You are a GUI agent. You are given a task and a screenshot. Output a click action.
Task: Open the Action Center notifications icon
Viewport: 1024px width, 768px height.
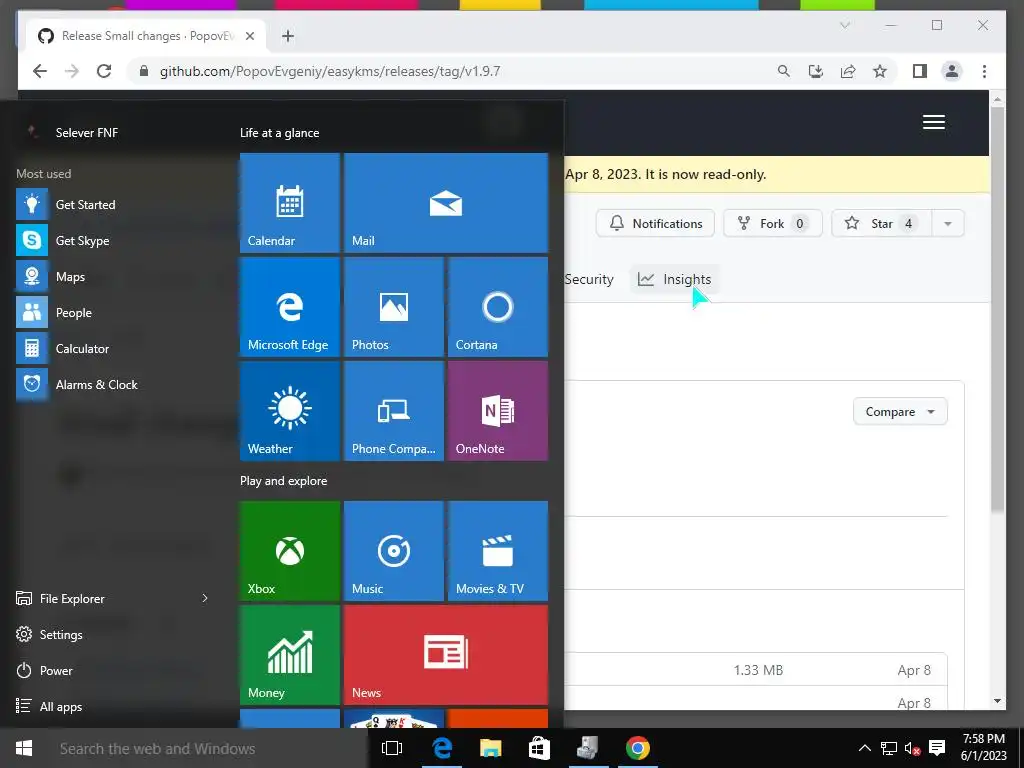[x=937, y=748]
